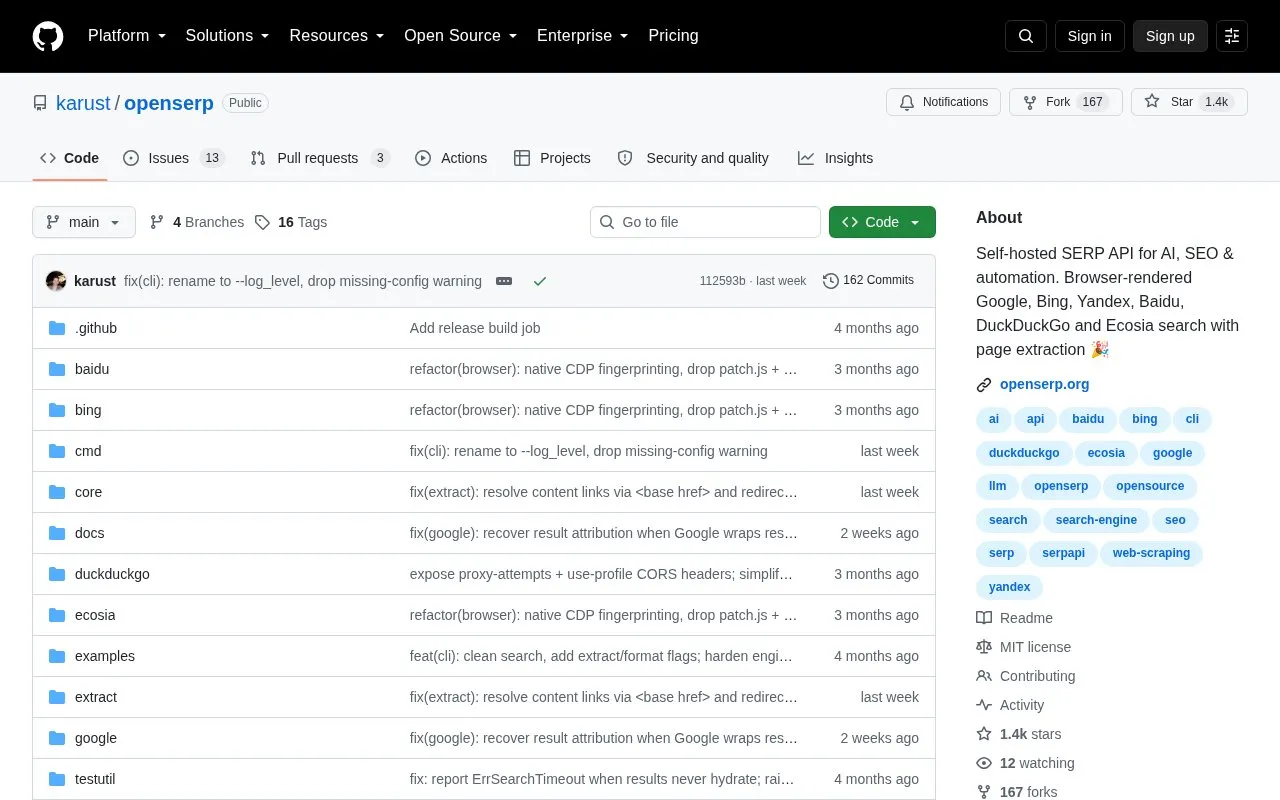Click the karust avatar in commit row

click(56, 281)
